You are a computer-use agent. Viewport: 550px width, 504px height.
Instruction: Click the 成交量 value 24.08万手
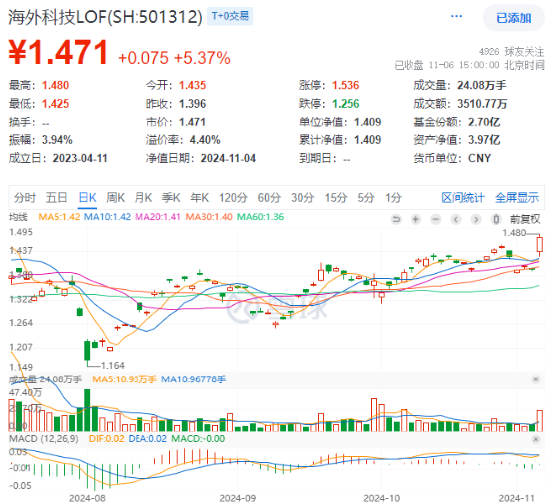(482, 85)
